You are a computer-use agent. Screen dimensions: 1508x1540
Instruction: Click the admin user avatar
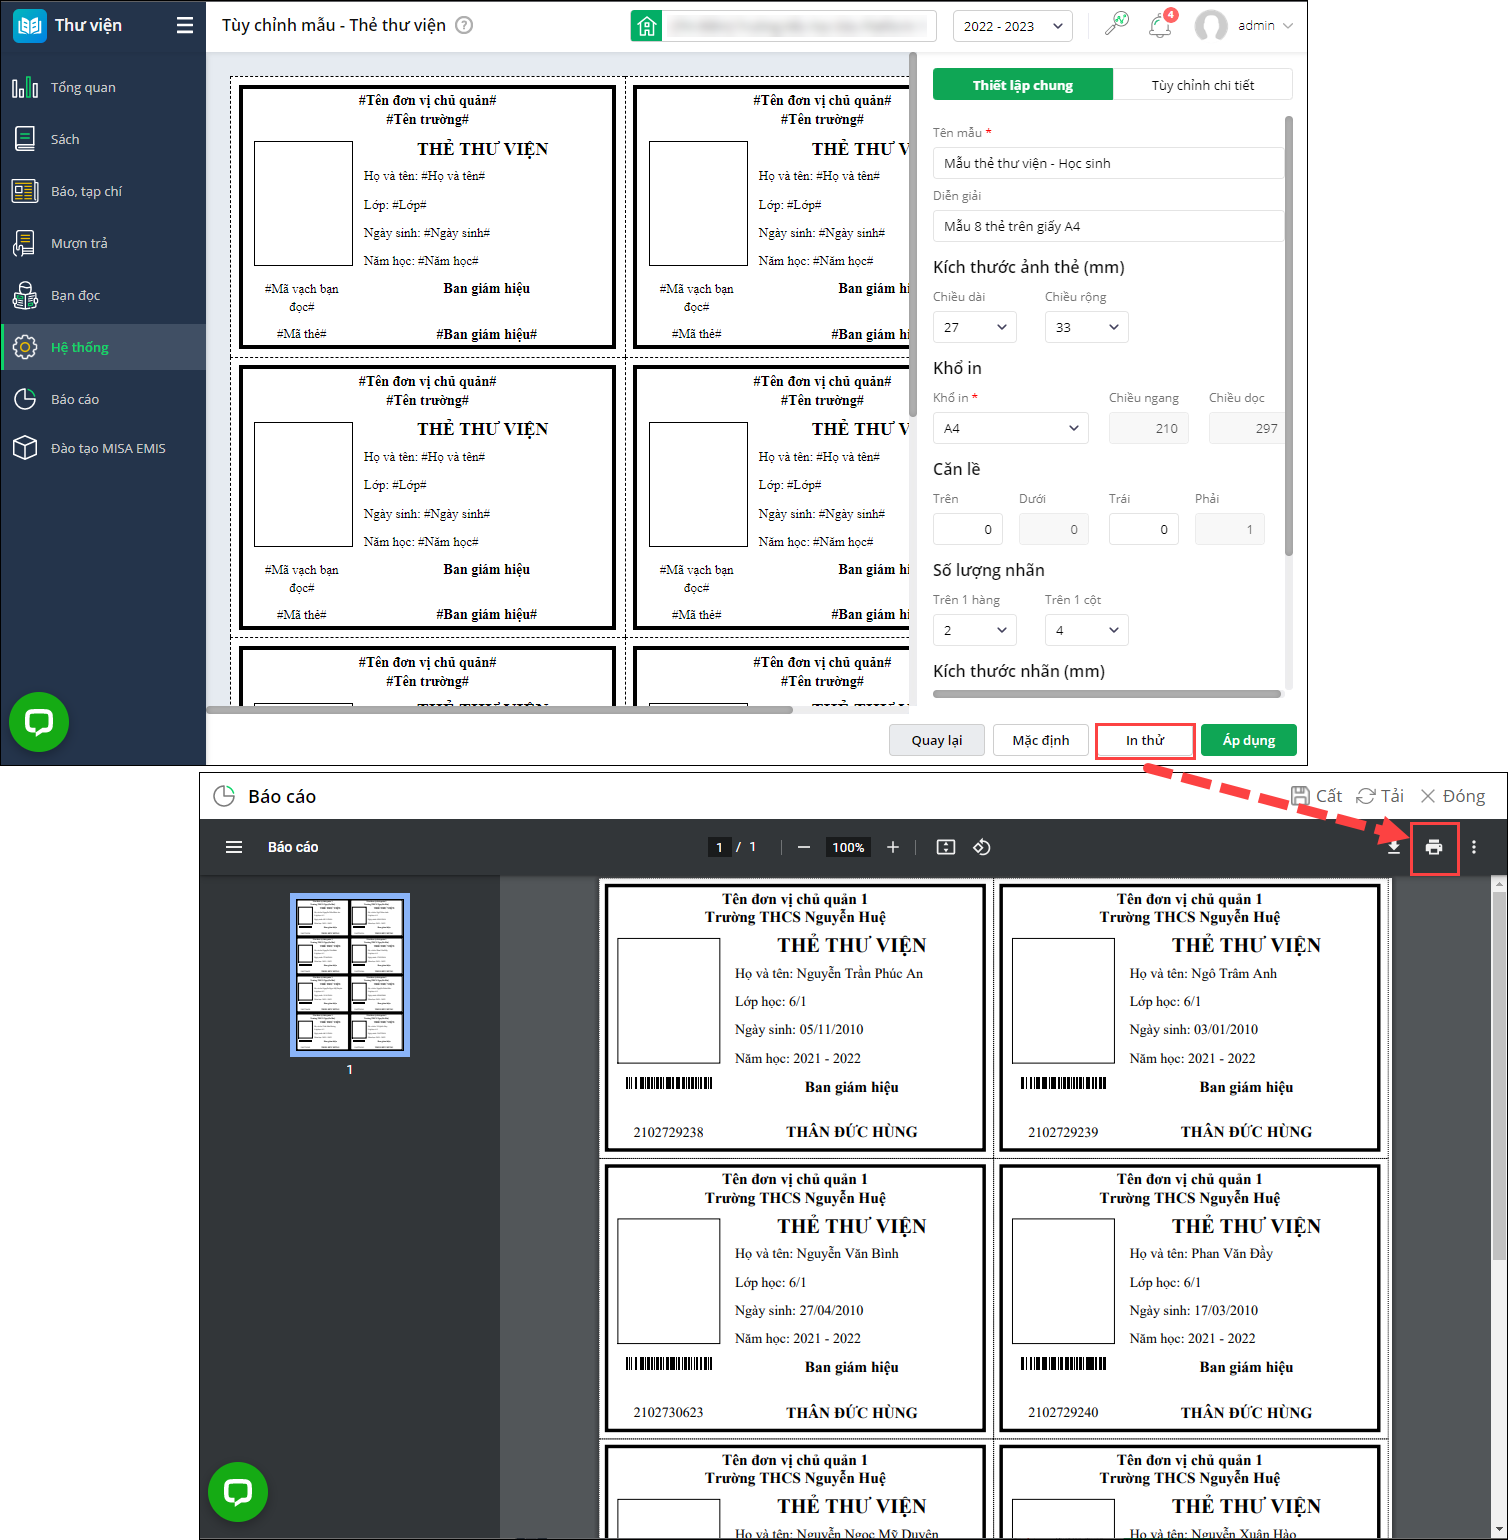1211,26
